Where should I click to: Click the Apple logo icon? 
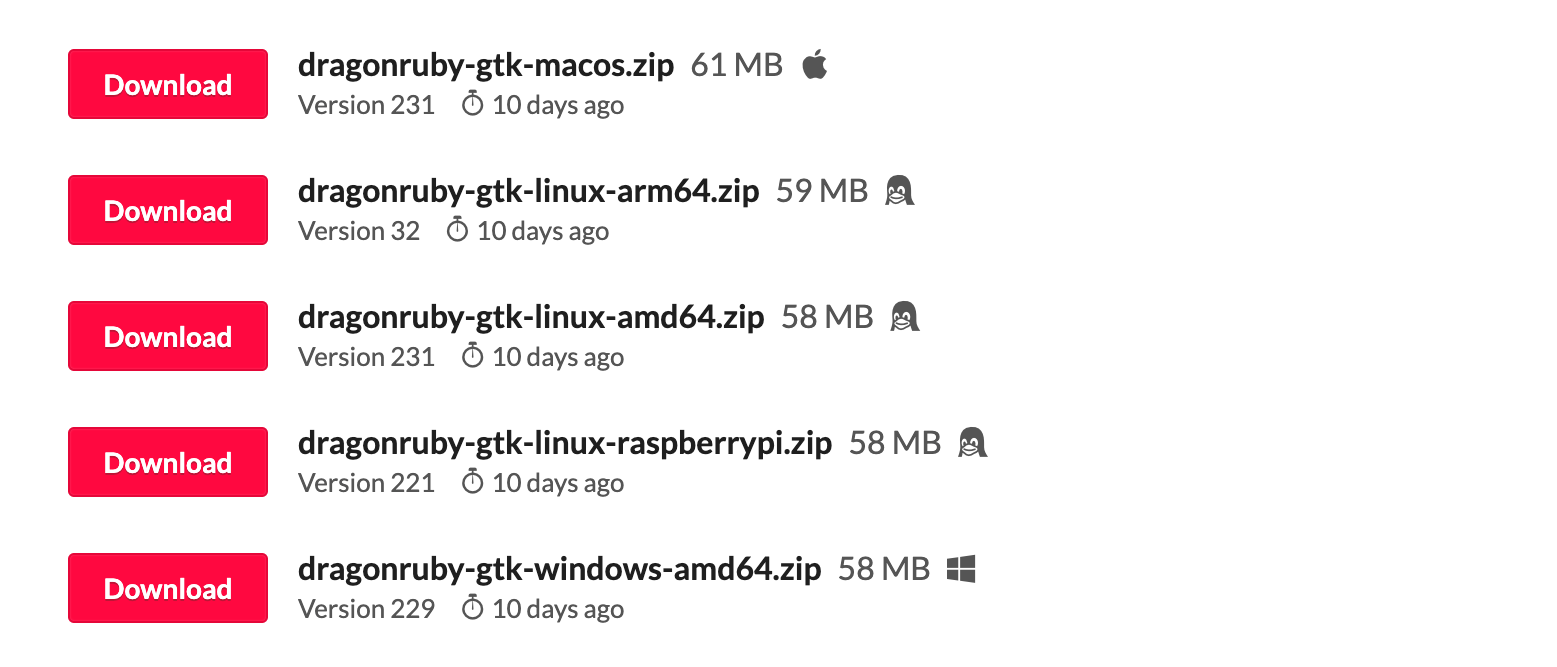(x=815, y=66)
